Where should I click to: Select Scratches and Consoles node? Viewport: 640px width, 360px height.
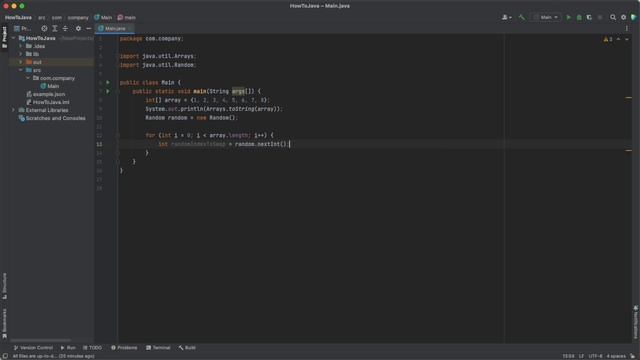[x=52, y=118]
